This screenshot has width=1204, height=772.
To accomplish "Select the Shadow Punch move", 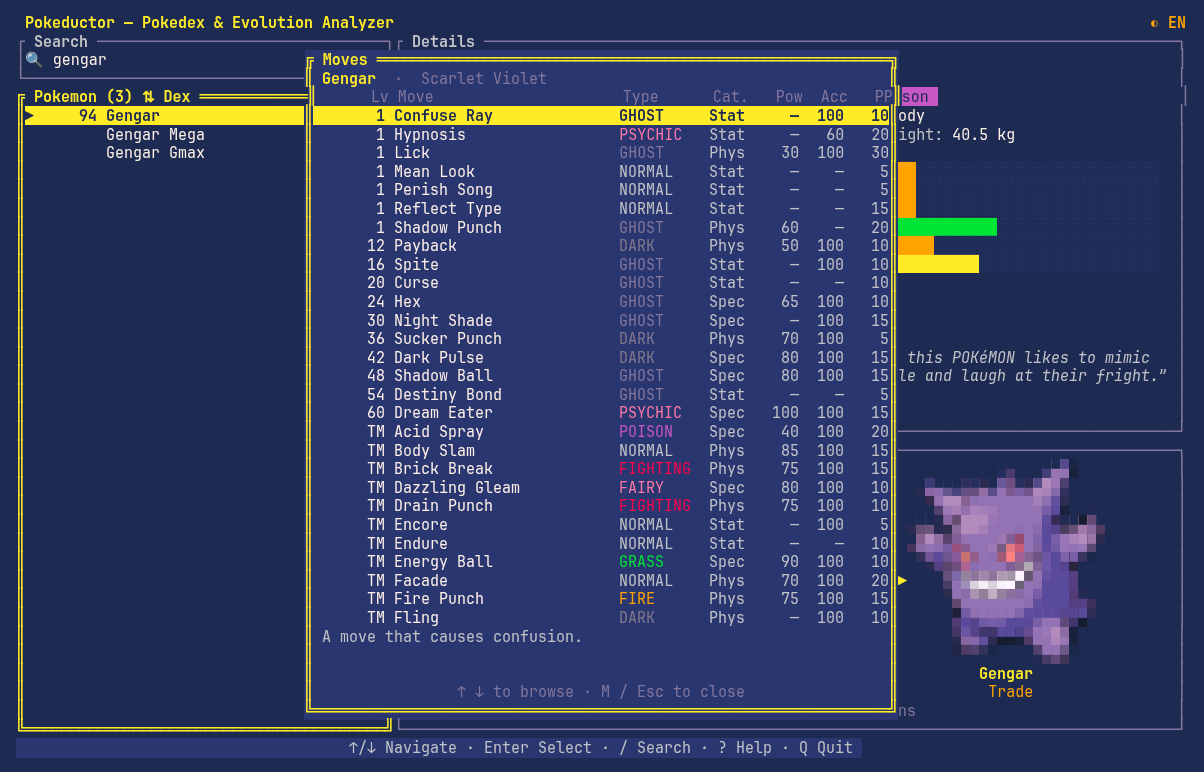I will click(602, 227).
